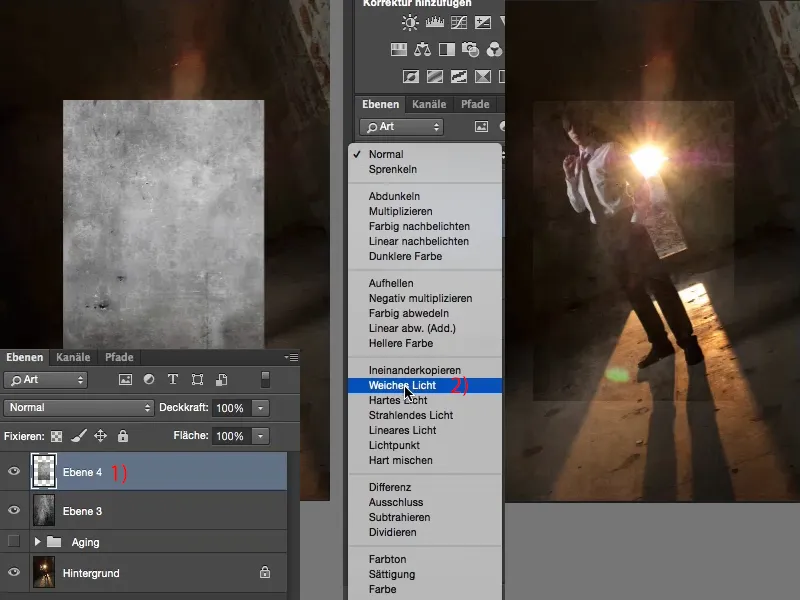Click the Ebene 4 layer thumbnail

point(45,471)
